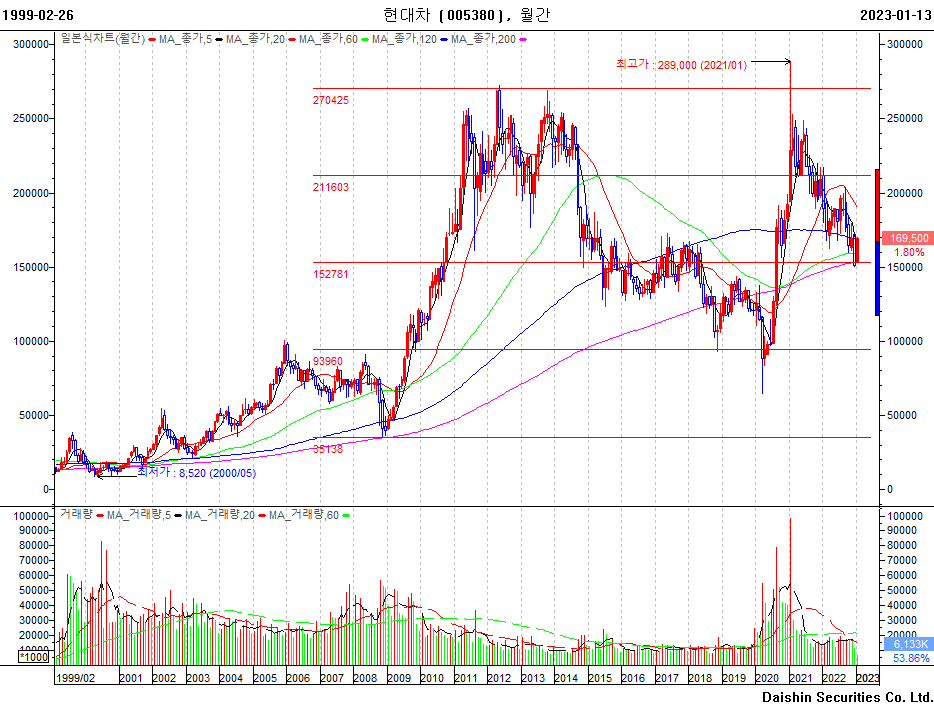
Task: Click the 2001 year label
Action: [x=130, y=678]
